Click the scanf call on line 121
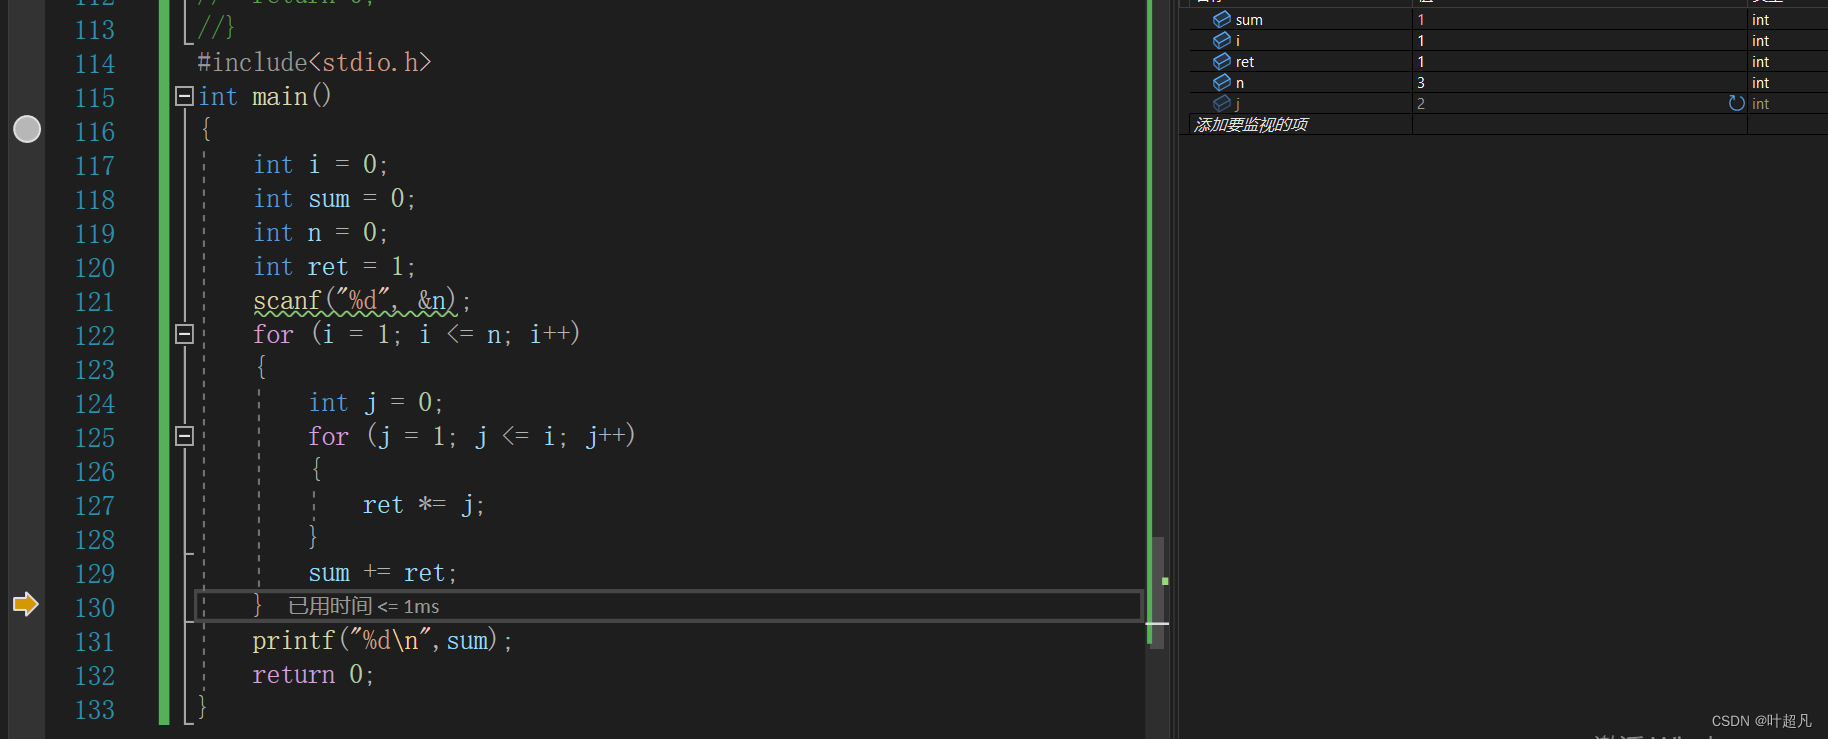The image size is (1828, 739). click(362, 301)
